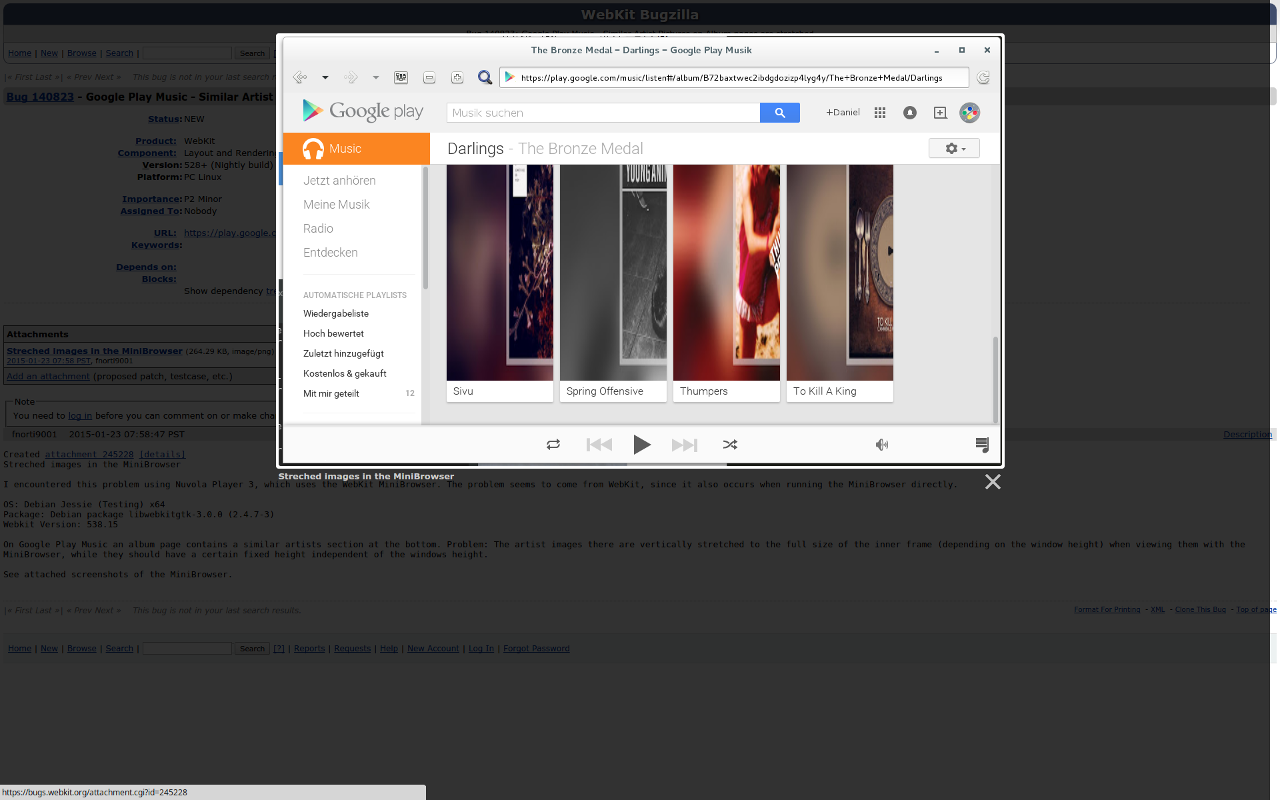
Task: Open the back history dropdown arrow
Action: click(x=325, y=77)
